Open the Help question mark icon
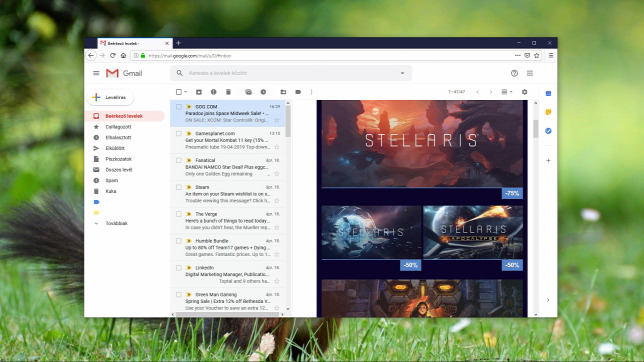This screenshot has height=362, width=644. [514, 73]
